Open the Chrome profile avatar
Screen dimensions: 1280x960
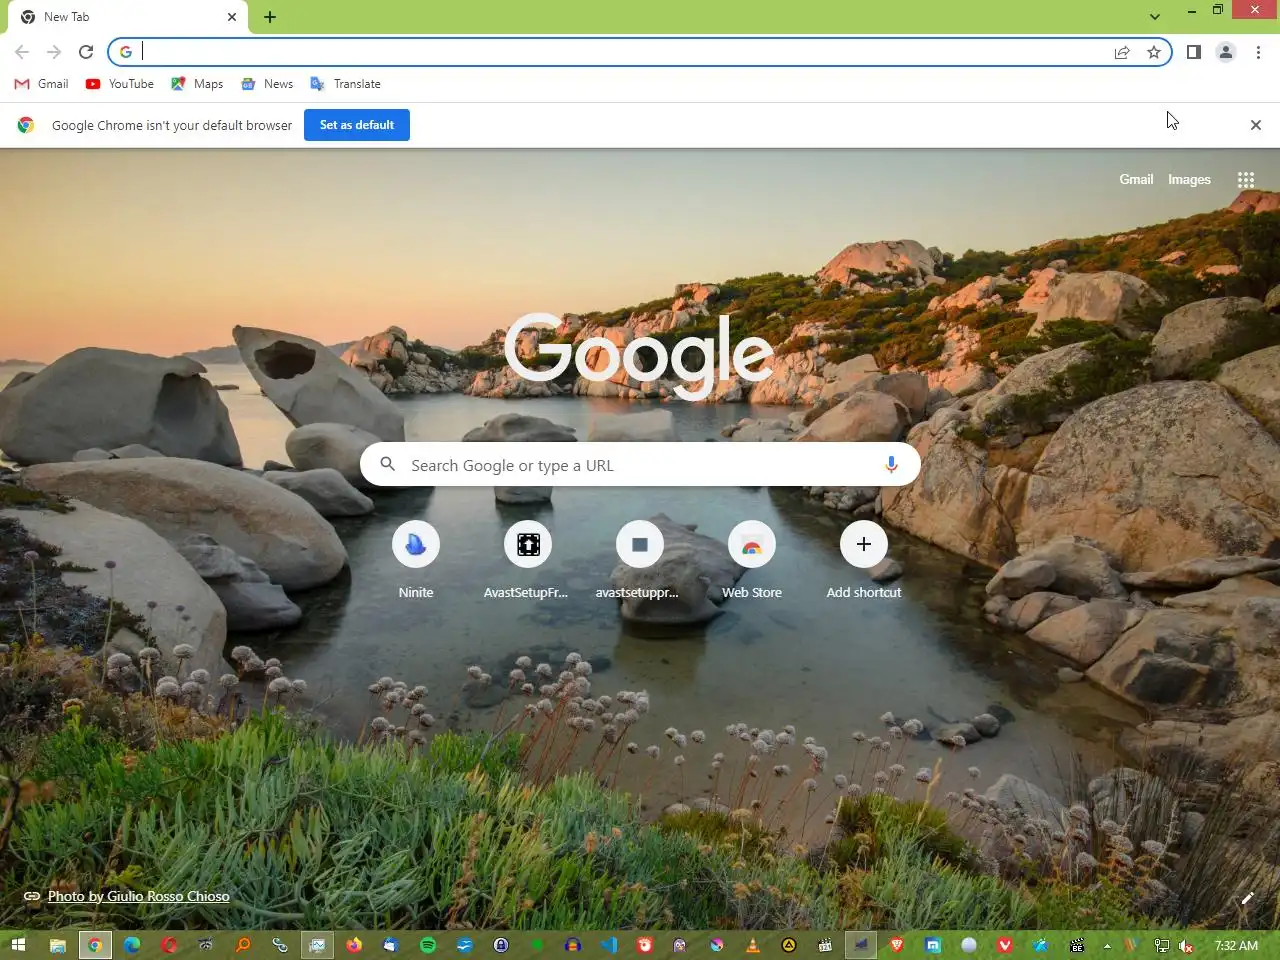click(x=1226, y=52)
